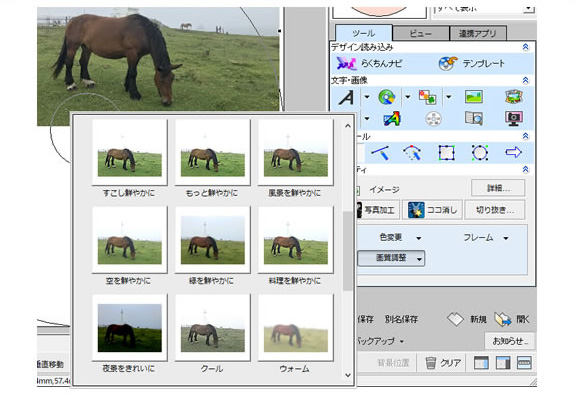This screenshot has height=394, width=578.
Task: Select the straight line drawing tool
Action: 380,152
